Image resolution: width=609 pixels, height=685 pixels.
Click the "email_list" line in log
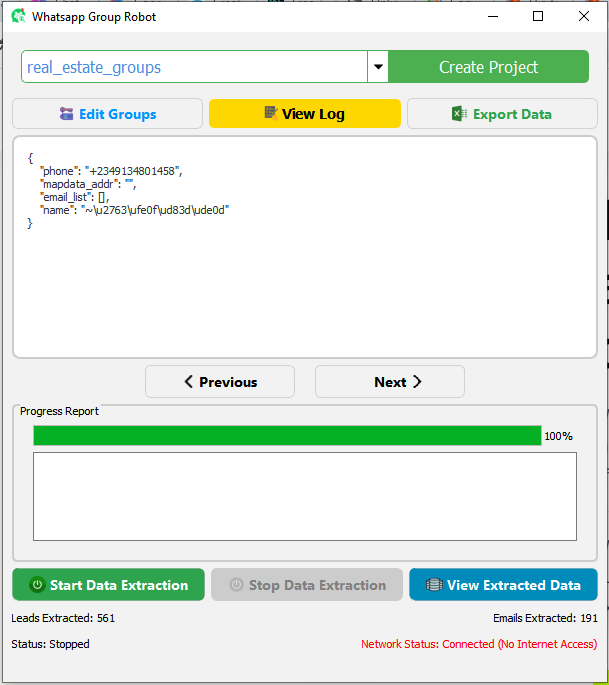click(74, 197)
